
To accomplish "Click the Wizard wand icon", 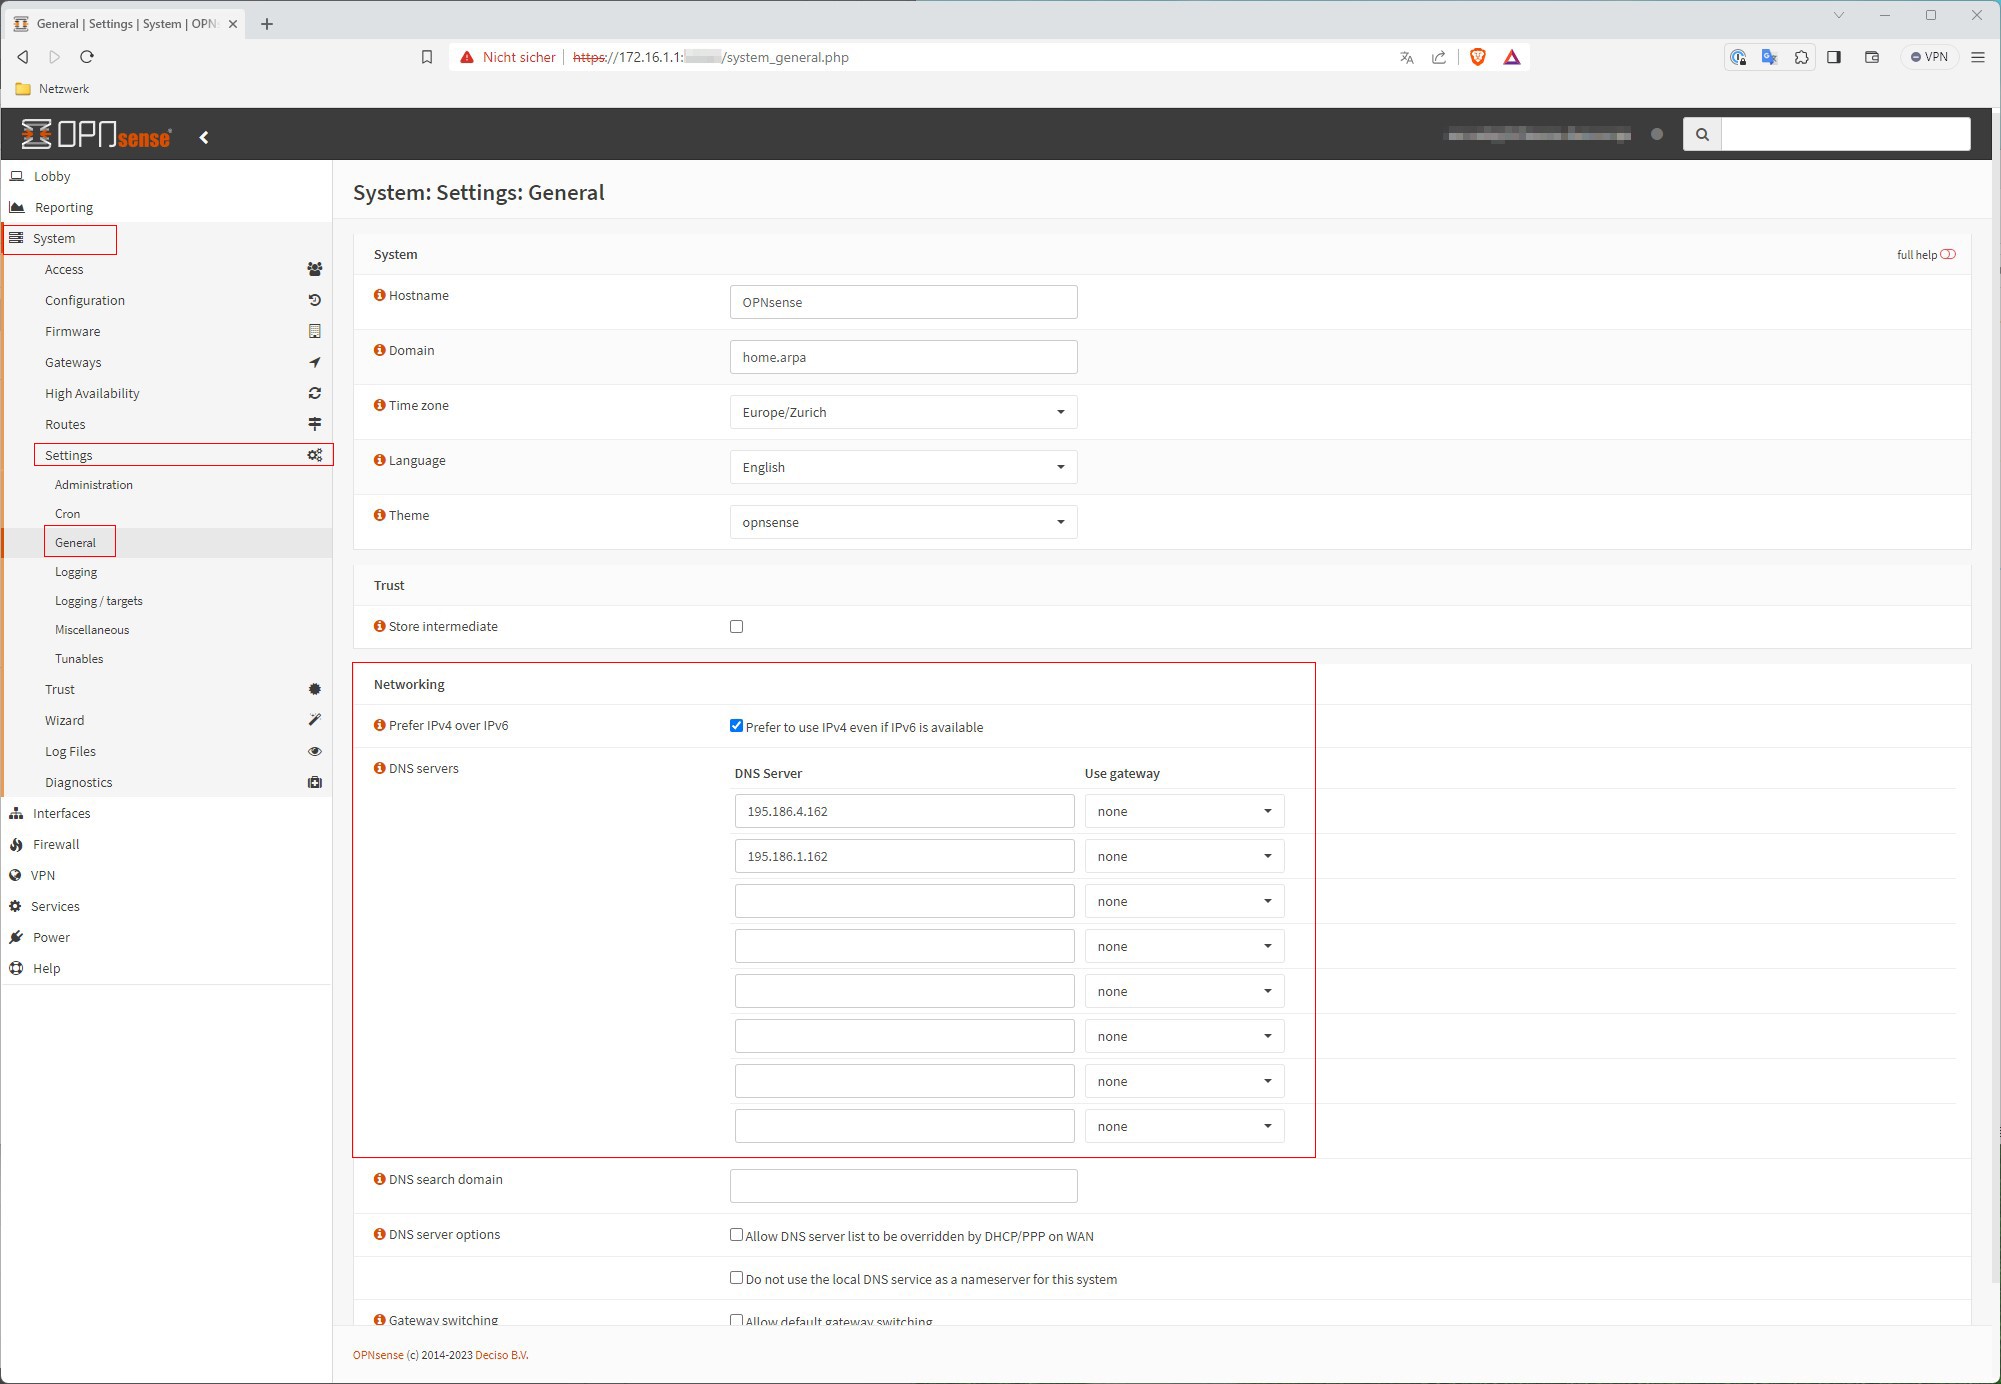I will 314,720.
